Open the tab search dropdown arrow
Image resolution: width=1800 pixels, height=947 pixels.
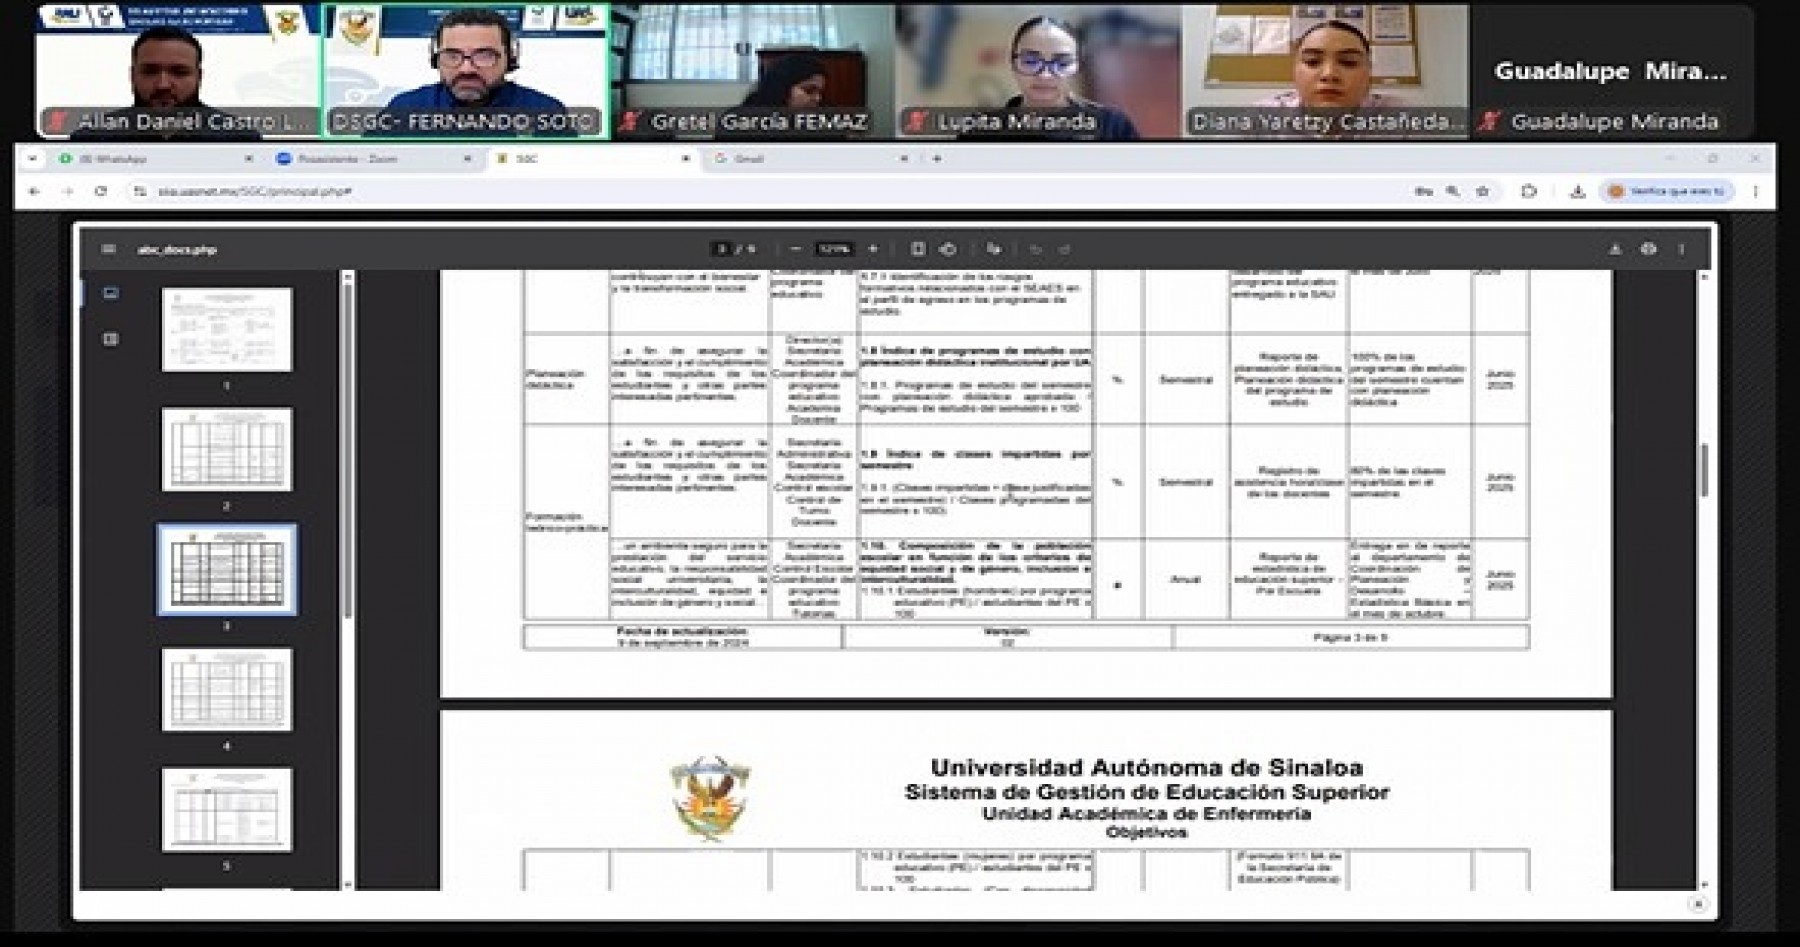tap(32, 159)
